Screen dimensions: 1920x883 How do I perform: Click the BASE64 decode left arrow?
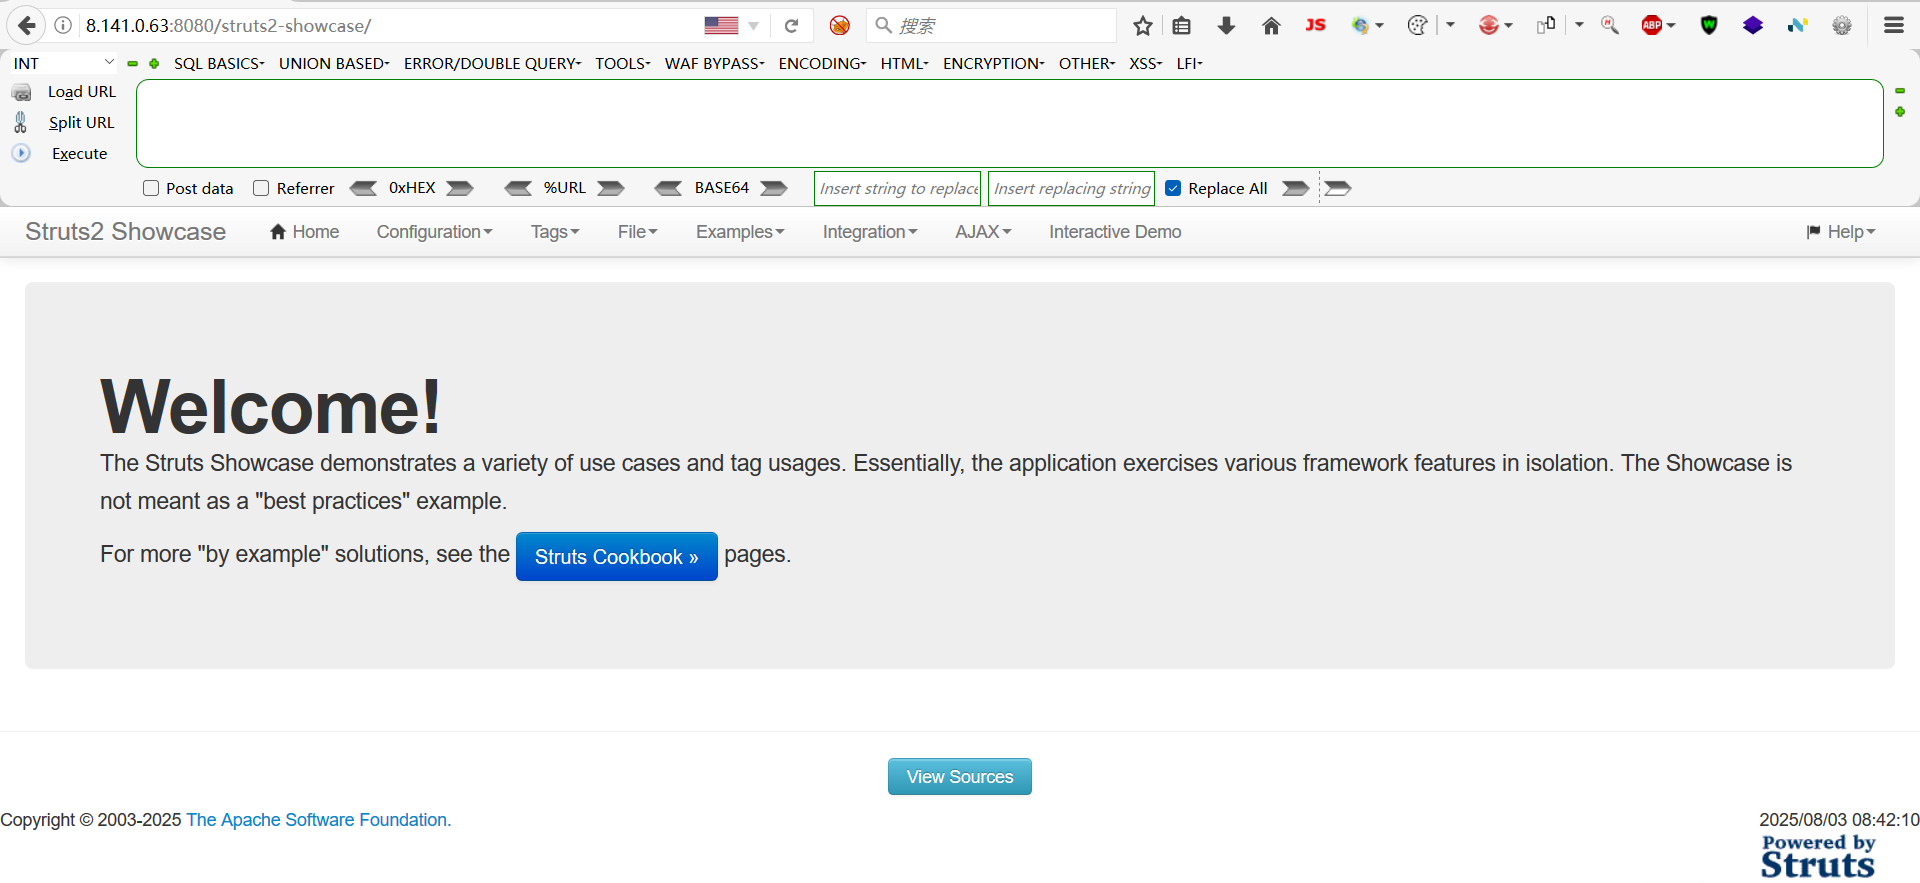click(668, 188)
